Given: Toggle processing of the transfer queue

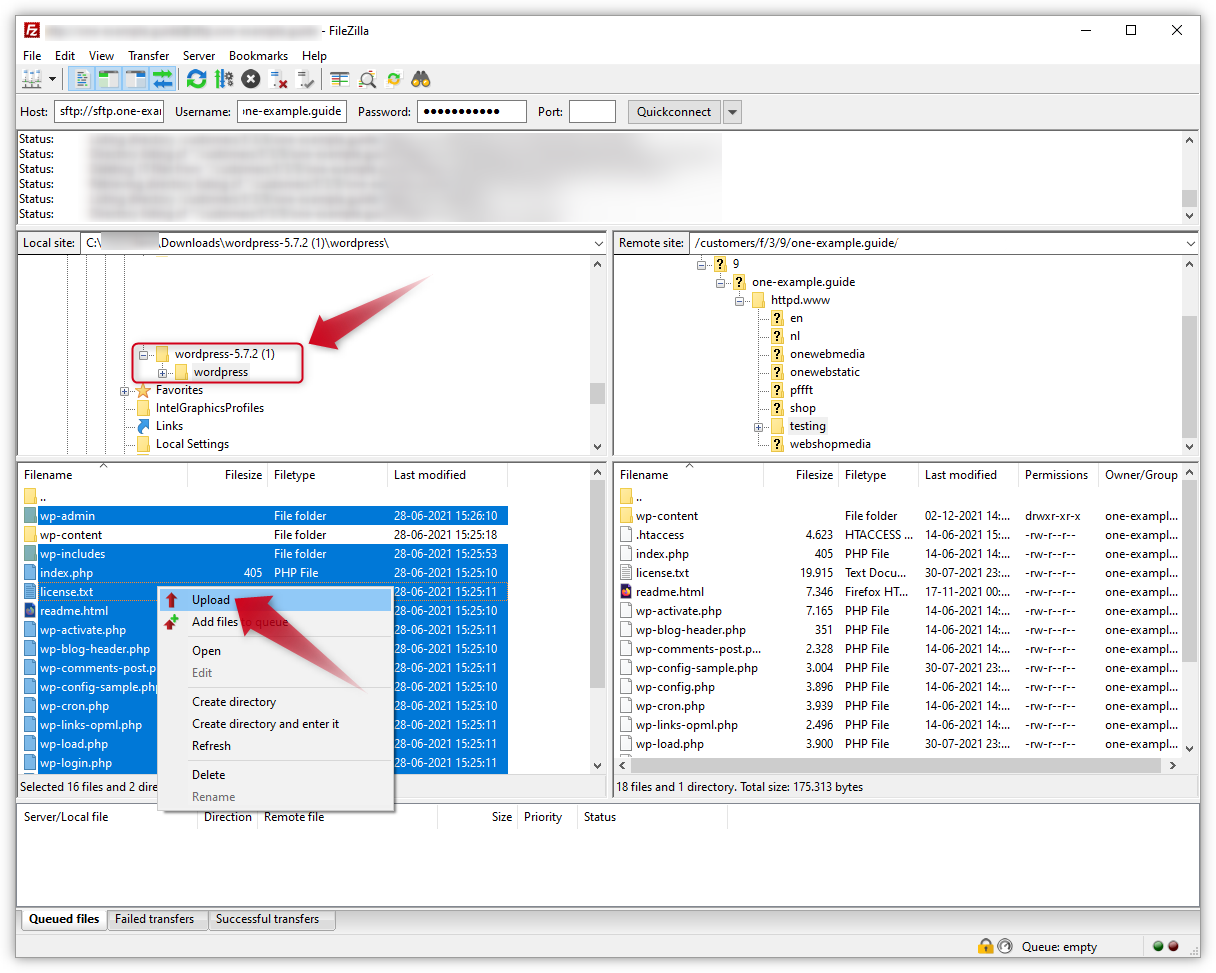Looking at the screenshot, I should (222, 79).
